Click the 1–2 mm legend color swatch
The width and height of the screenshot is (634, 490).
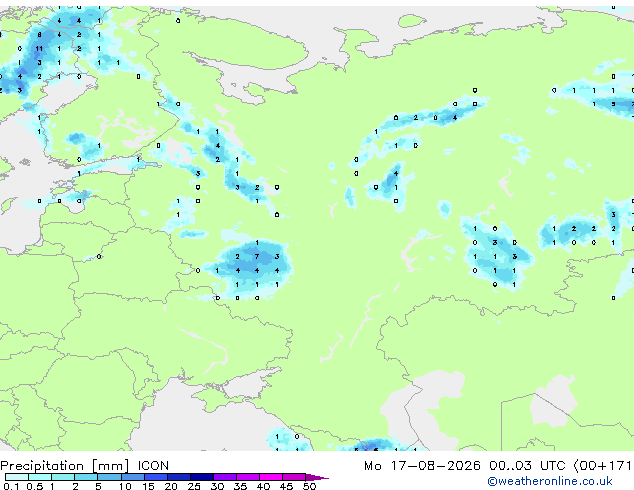(63, 477)
